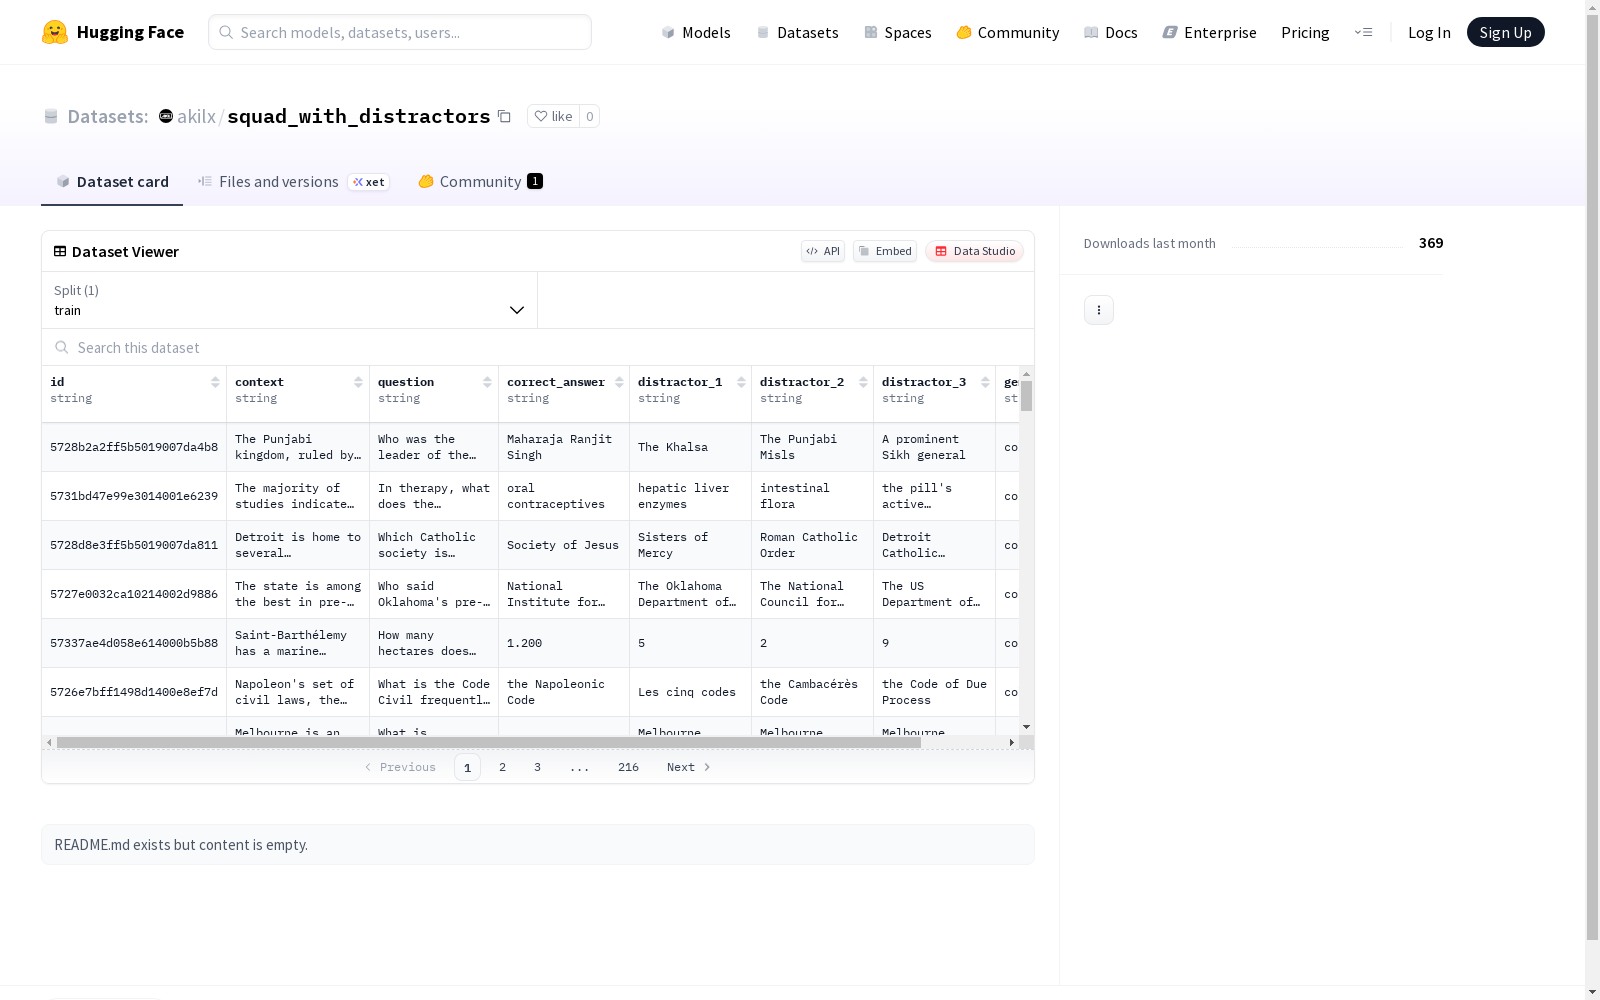Sort by the correct_answer column
Image resolution: width=1600 pixels, height=1000 pixels.
[619, 382]
